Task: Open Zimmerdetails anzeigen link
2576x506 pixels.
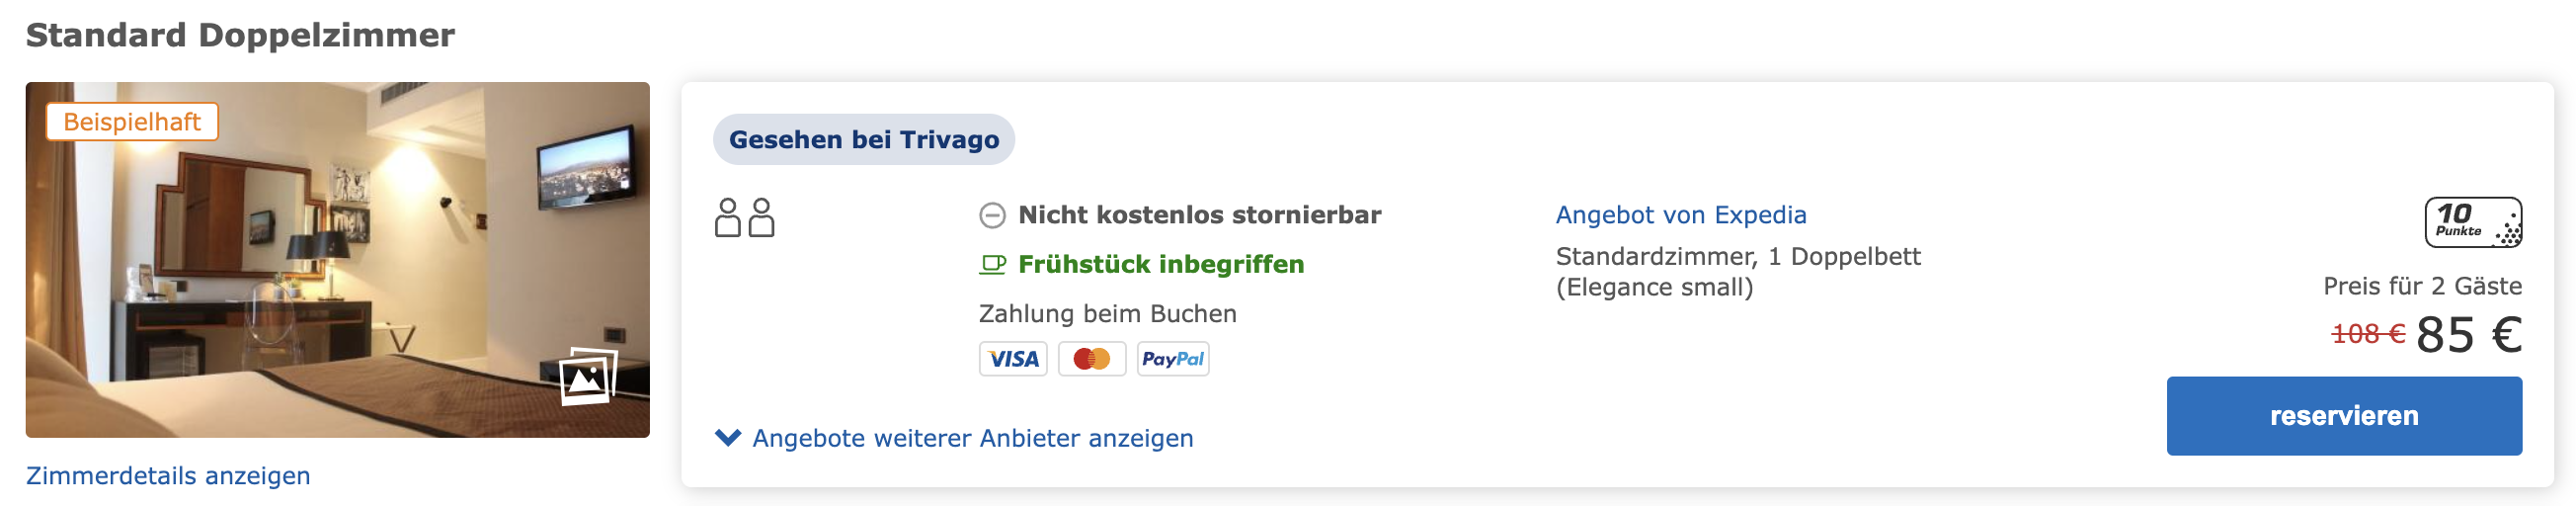Action: point(168,476)
